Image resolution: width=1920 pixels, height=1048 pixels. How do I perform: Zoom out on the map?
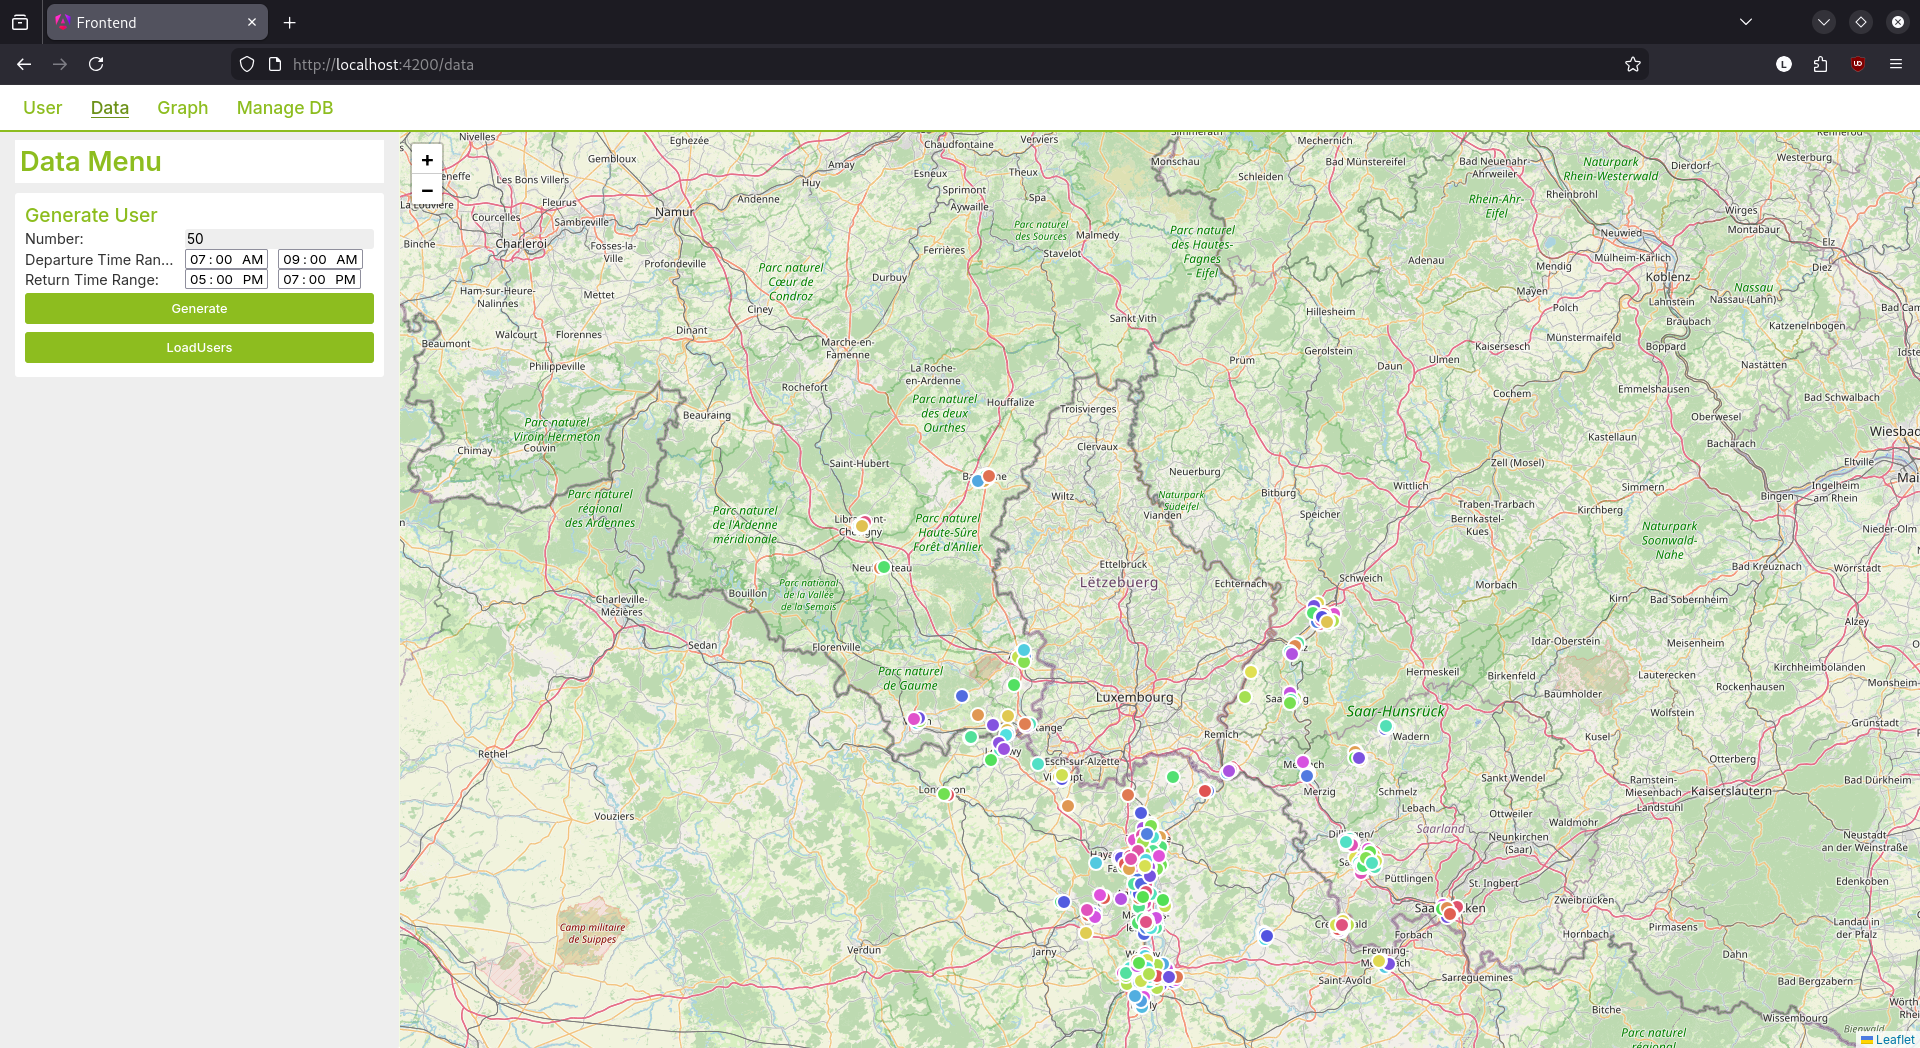tap(427, 190)
